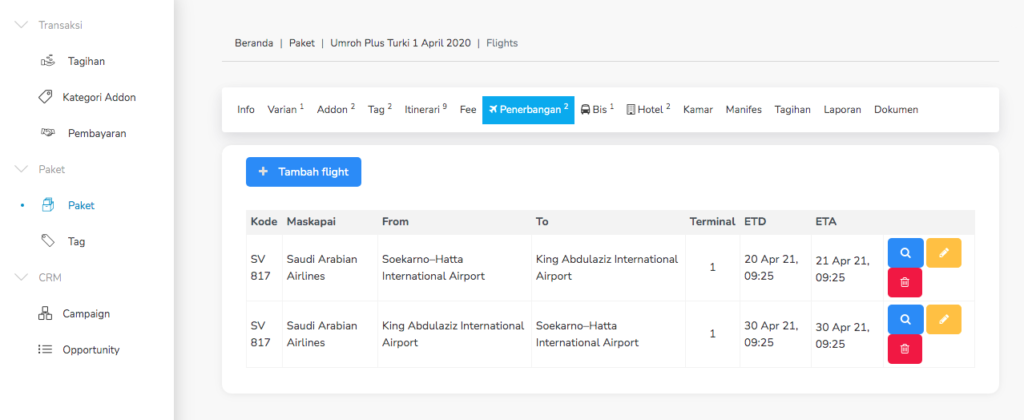
Task: Delete the first flight from Soekarno–Hatta
Action: (905, 283)
